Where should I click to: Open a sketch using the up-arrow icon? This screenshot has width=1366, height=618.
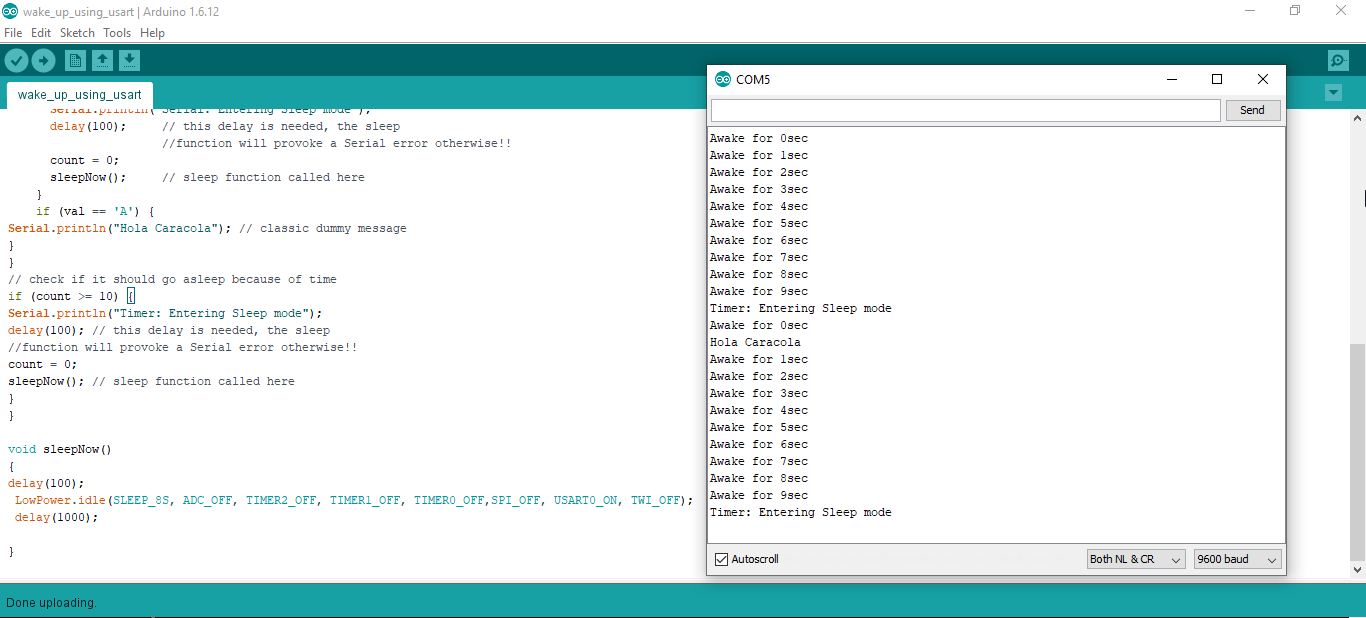(102, 61)
